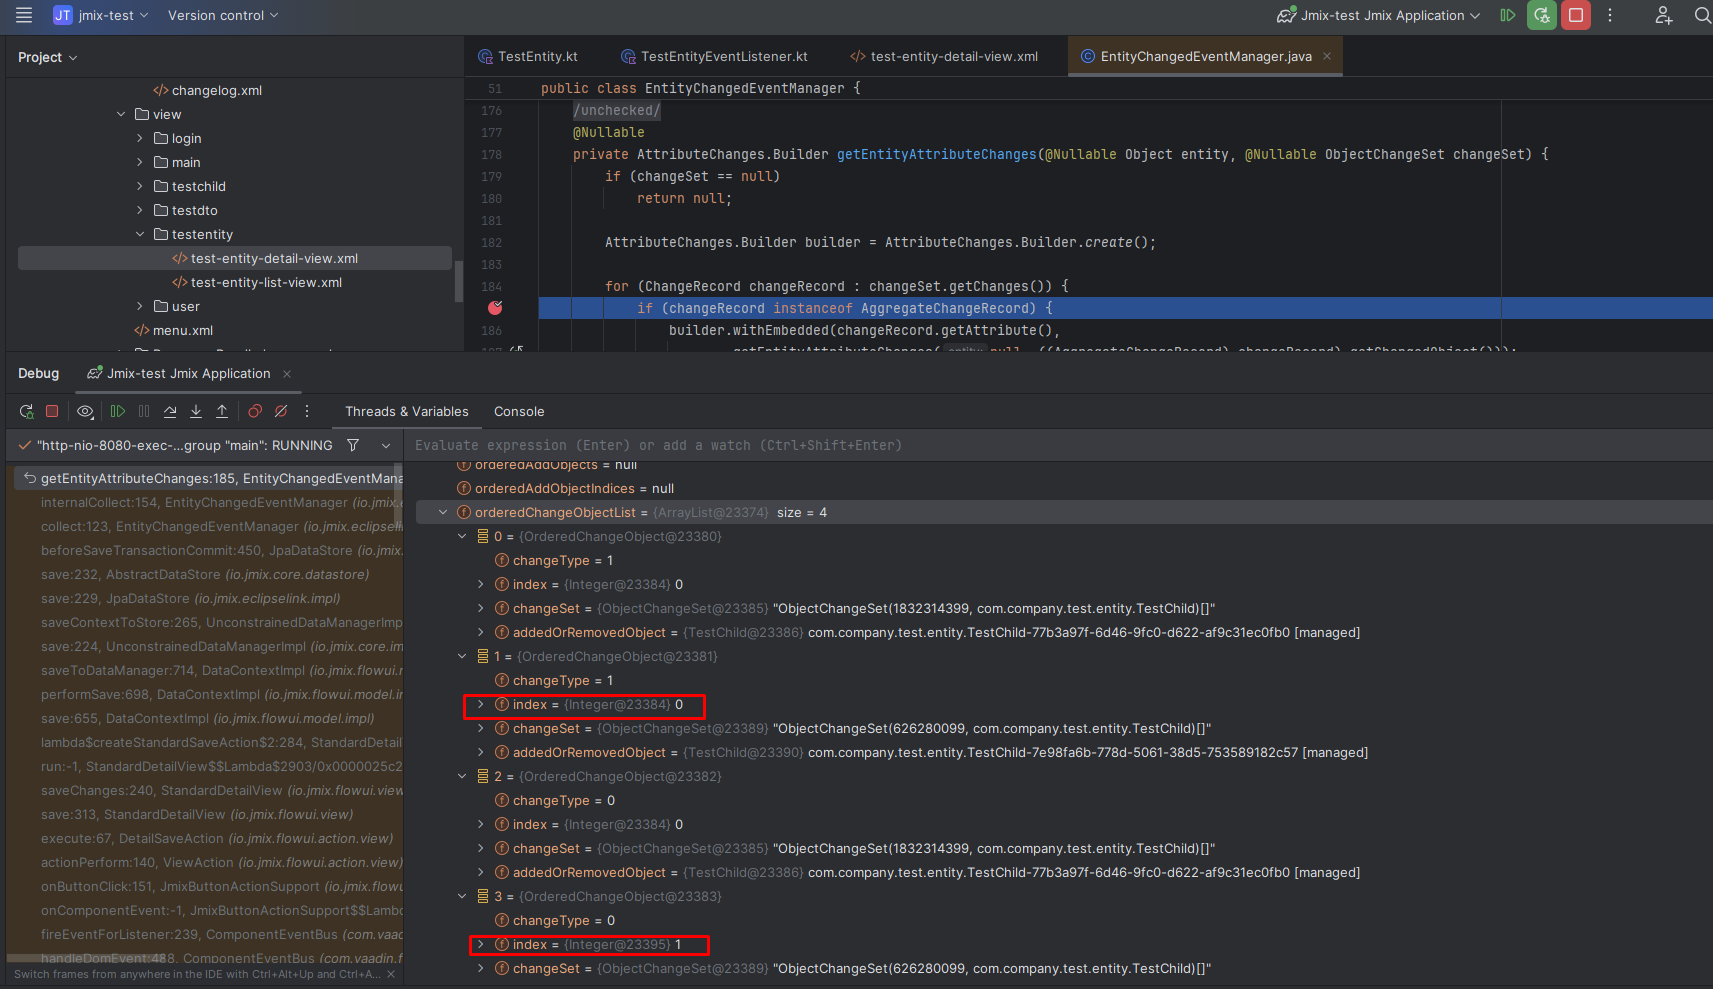Close the EntityChangedEventManager.java tab

pos(1327,56)
